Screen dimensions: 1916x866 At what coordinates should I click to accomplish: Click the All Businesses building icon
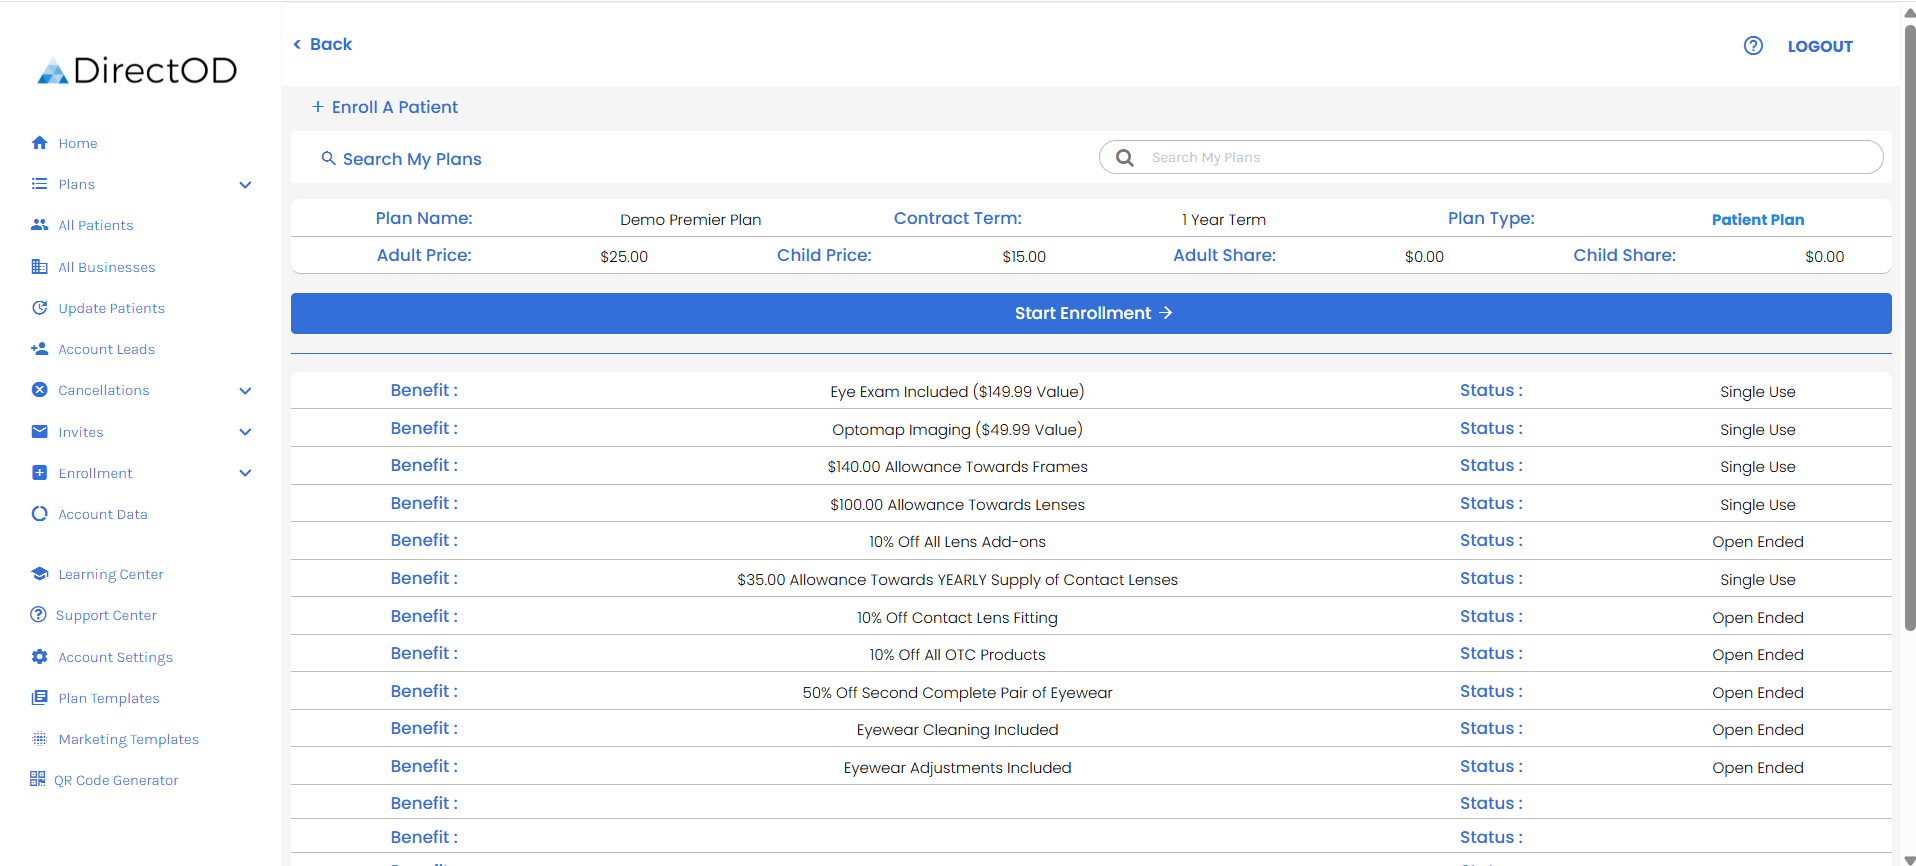(39, 267)
